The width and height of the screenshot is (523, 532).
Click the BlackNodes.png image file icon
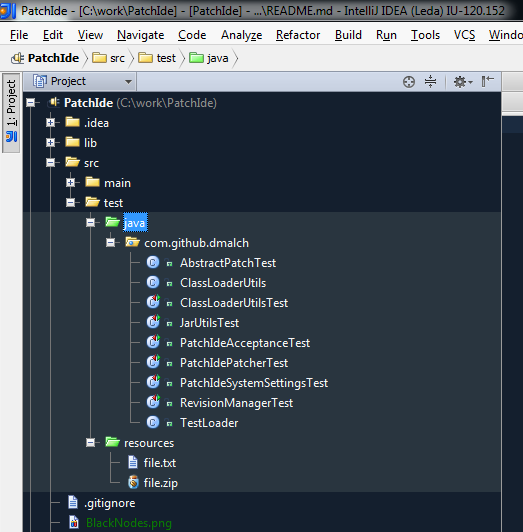pos(74,522)
